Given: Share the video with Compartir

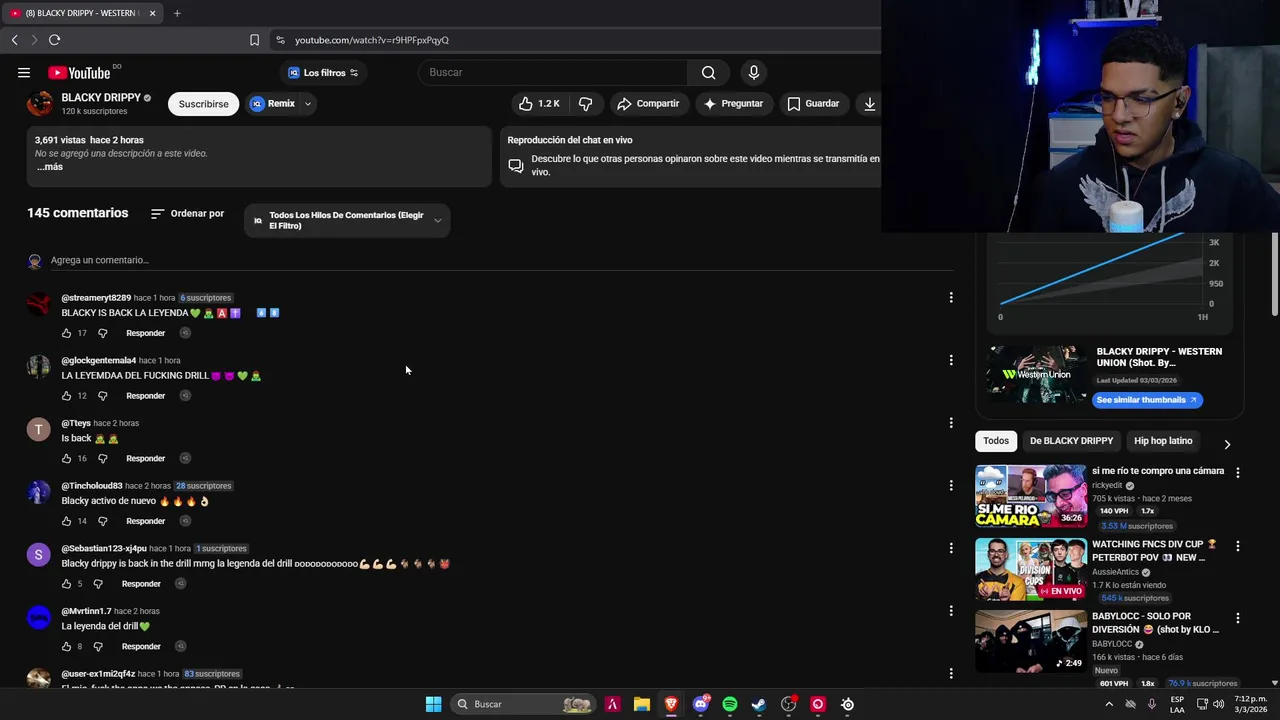Looking at the screenshot, I should coord(647,103).
